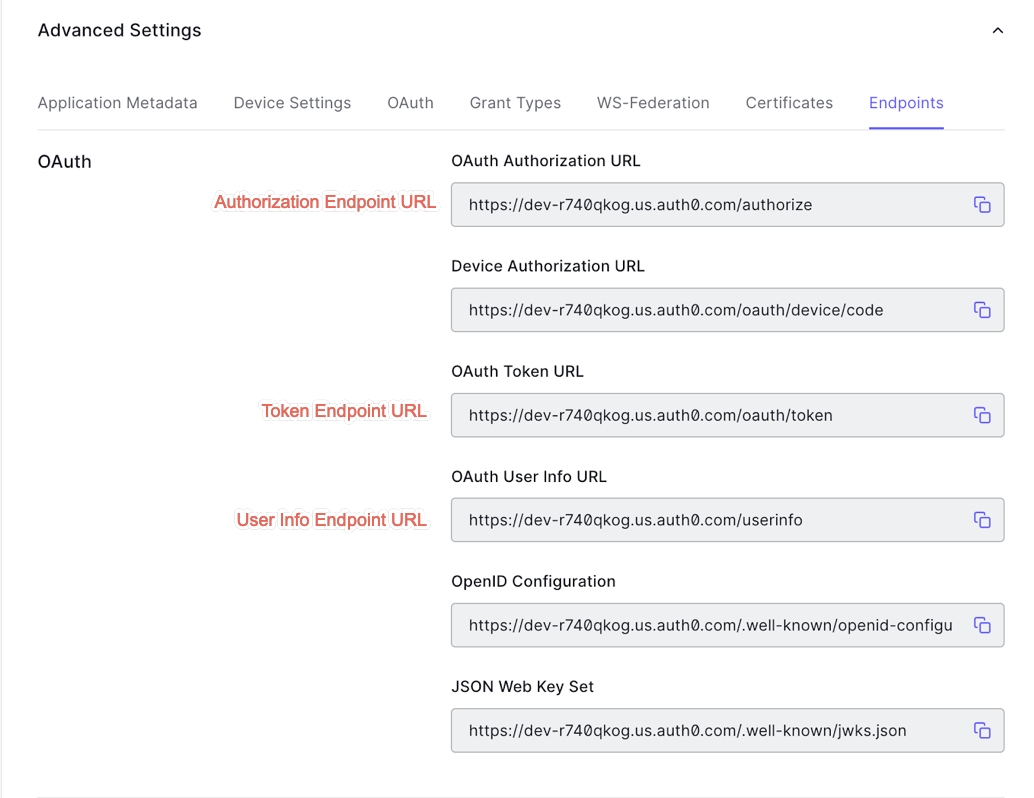Open the Device Settings tab
The width and height of the screenshot is (1034, 798).
click(x=292, y=103)
